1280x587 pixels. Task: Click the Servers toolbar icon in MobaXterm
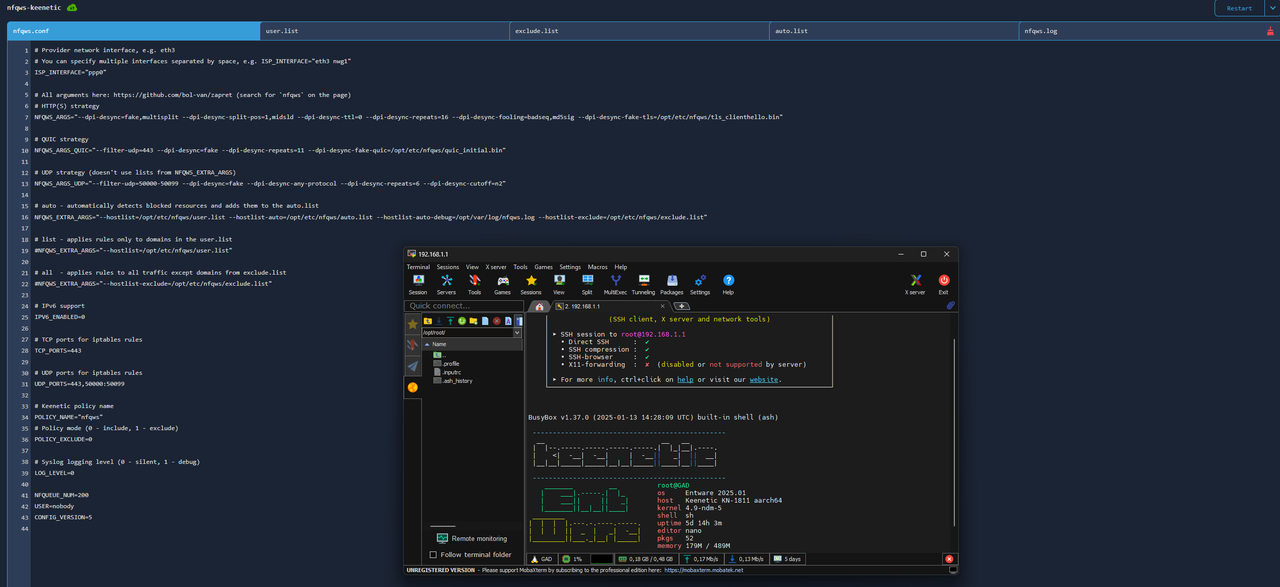click(x=446, y=285)
